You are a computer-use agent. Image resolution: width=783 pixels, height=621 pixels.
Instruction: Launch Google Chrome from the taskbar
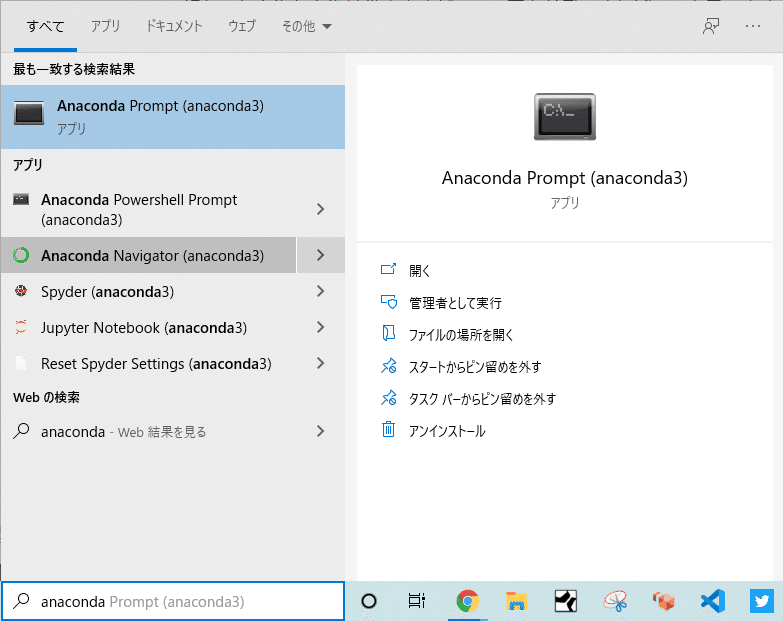coord(467,601)
